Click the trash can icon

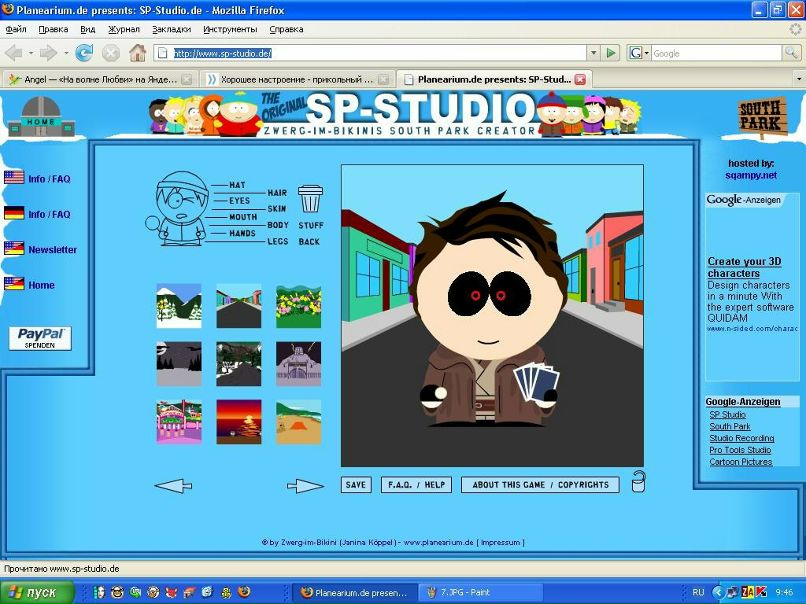(x=310, y=198)
